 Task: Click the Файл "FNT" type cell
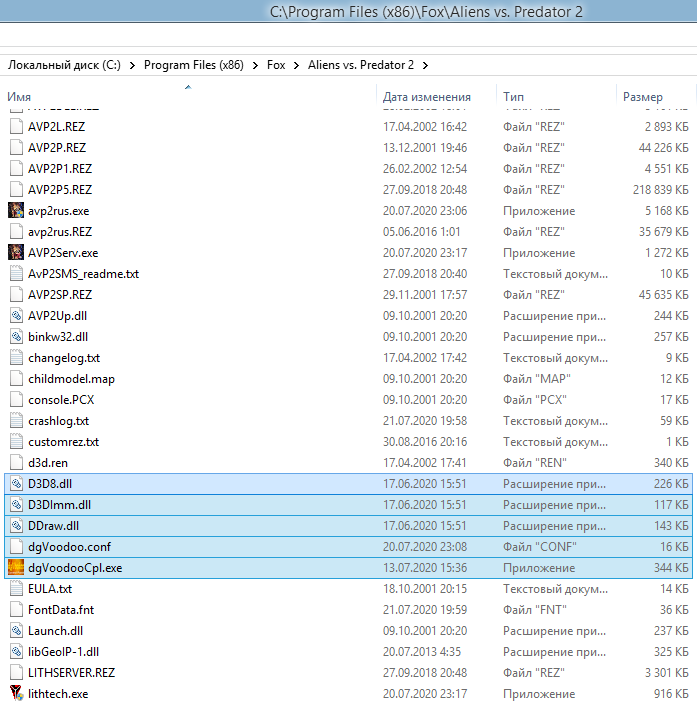pos(535,610)
